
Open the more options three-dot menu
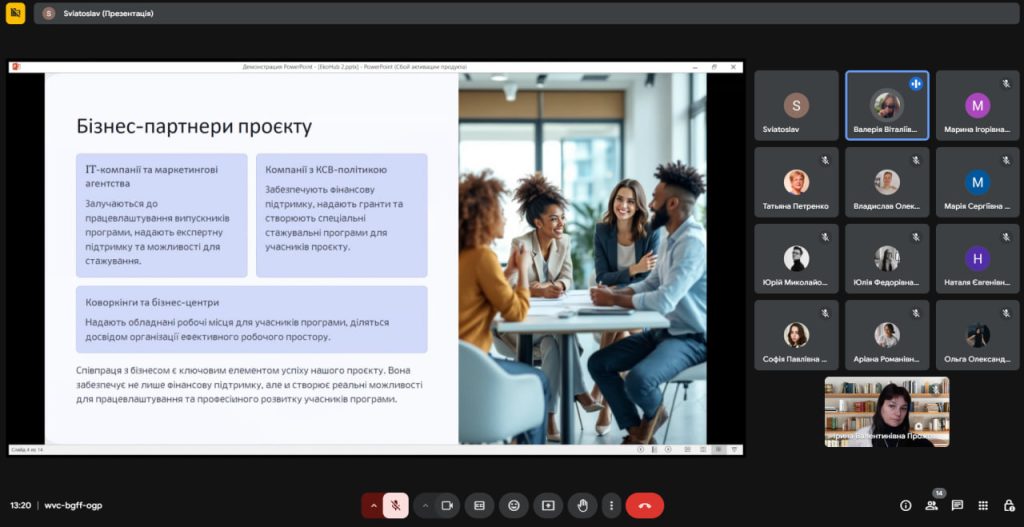pyautogui.click(x=611, y=505)
